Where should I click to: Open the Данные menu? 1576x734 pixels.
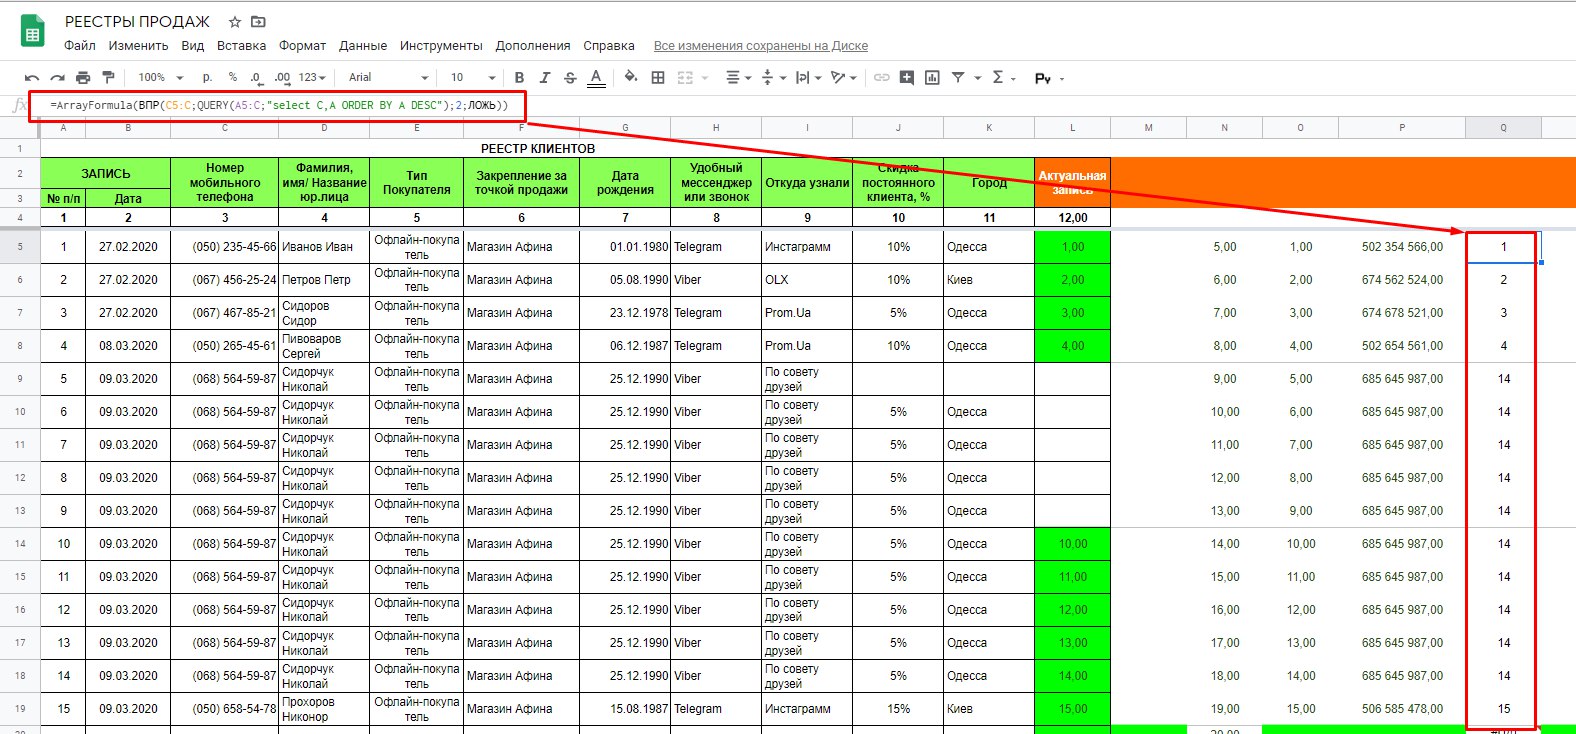point(362,46)
